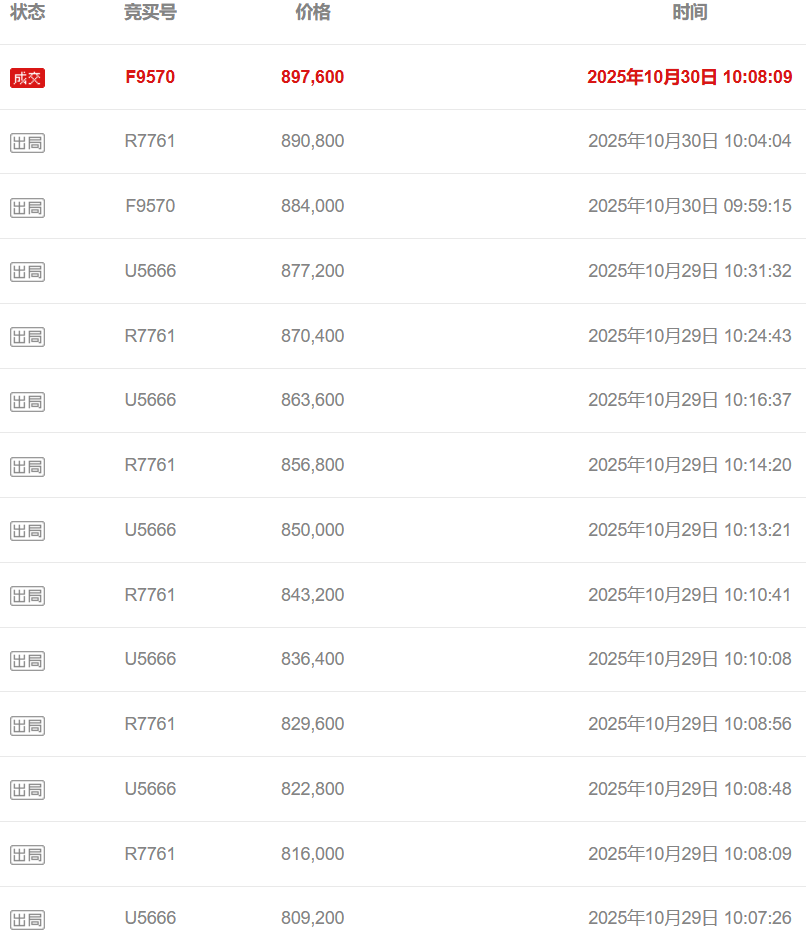Select winning bidder number F9570 in red
Viewport: 806px width, 943px height.
150,77
